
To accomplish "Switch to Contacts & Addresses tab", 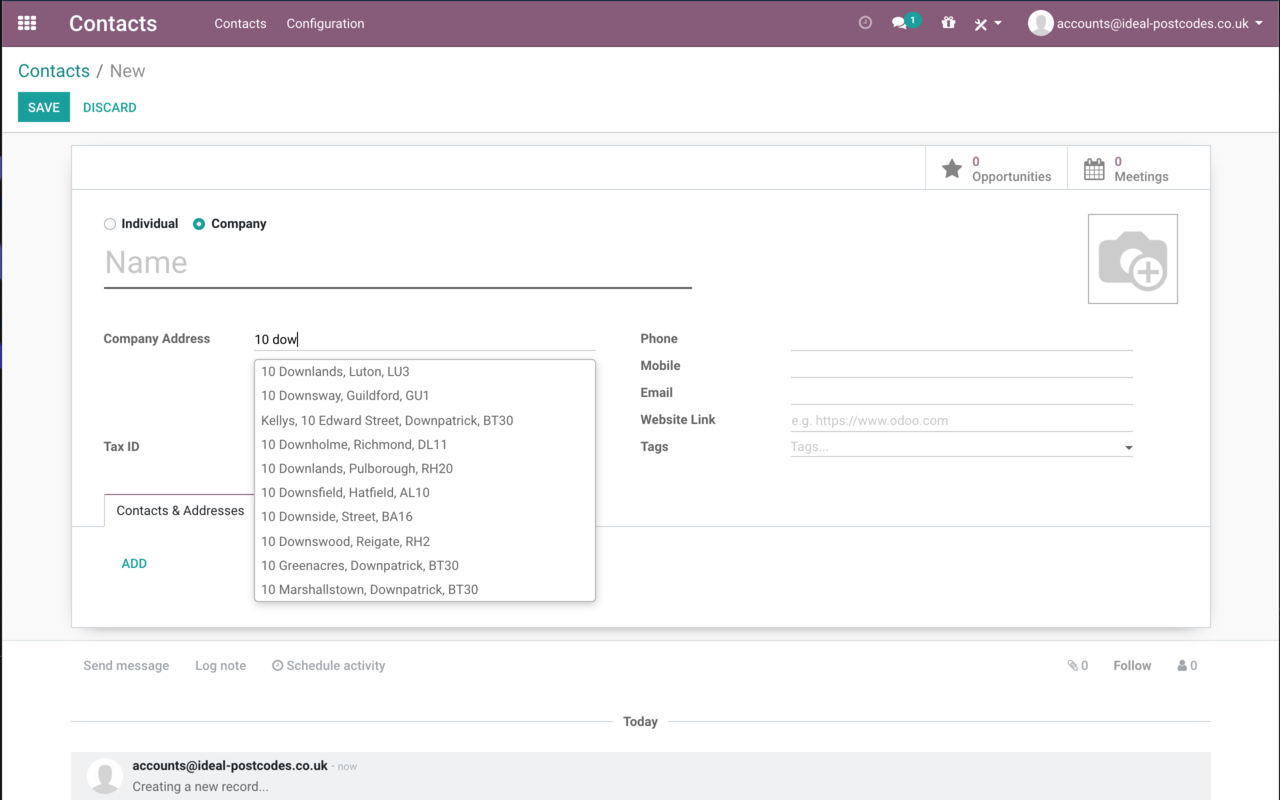I will coord(180,511).
